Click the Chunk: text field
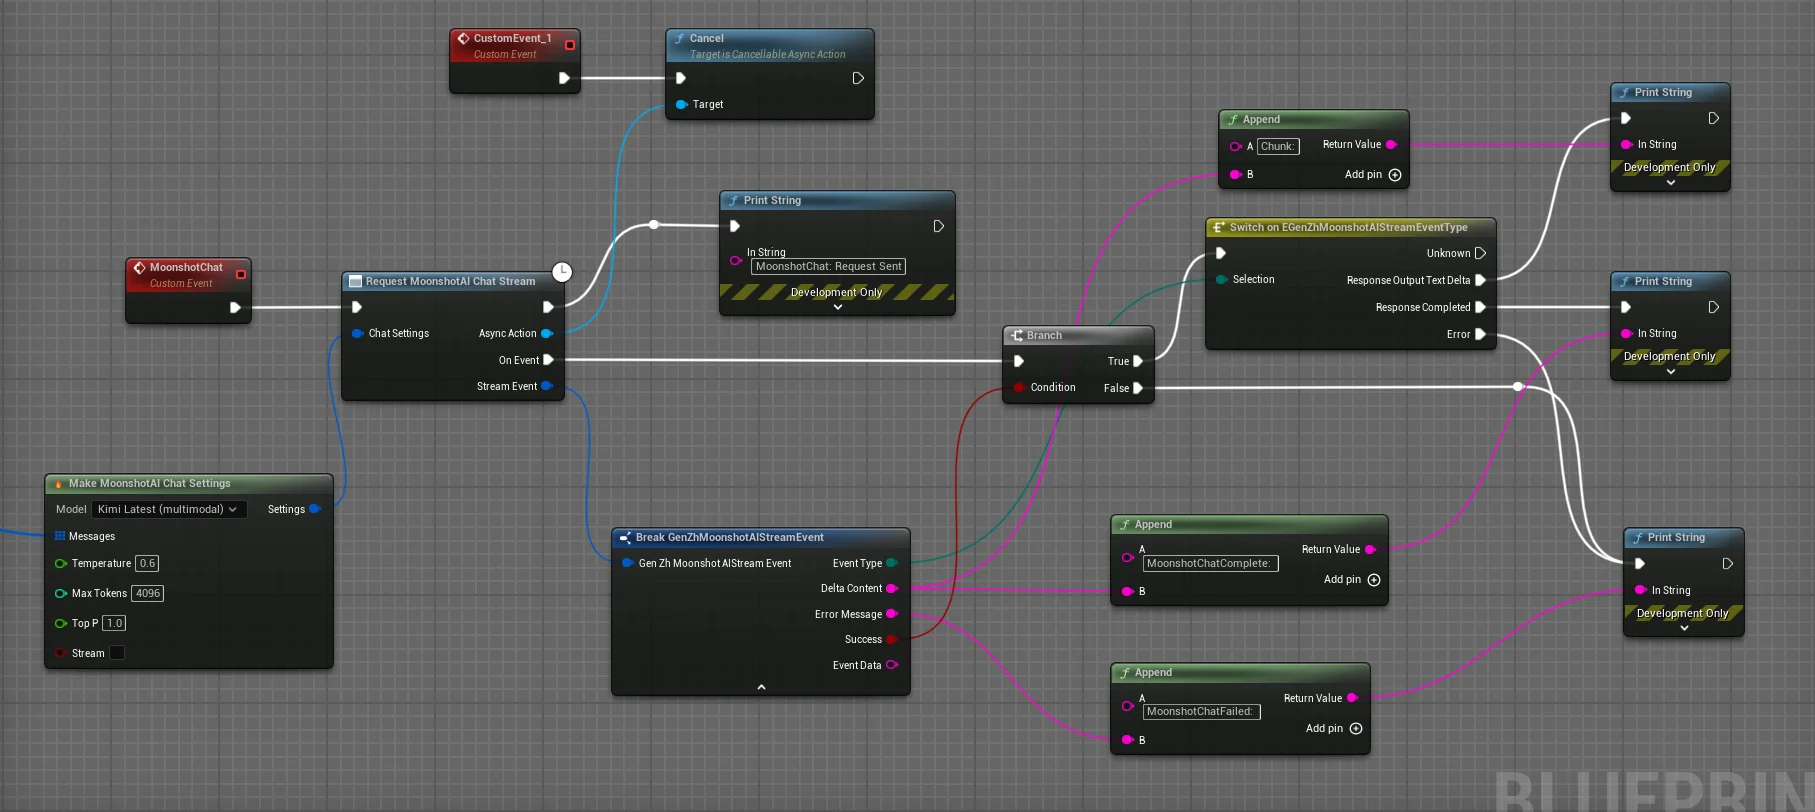 coord(1278,146)
